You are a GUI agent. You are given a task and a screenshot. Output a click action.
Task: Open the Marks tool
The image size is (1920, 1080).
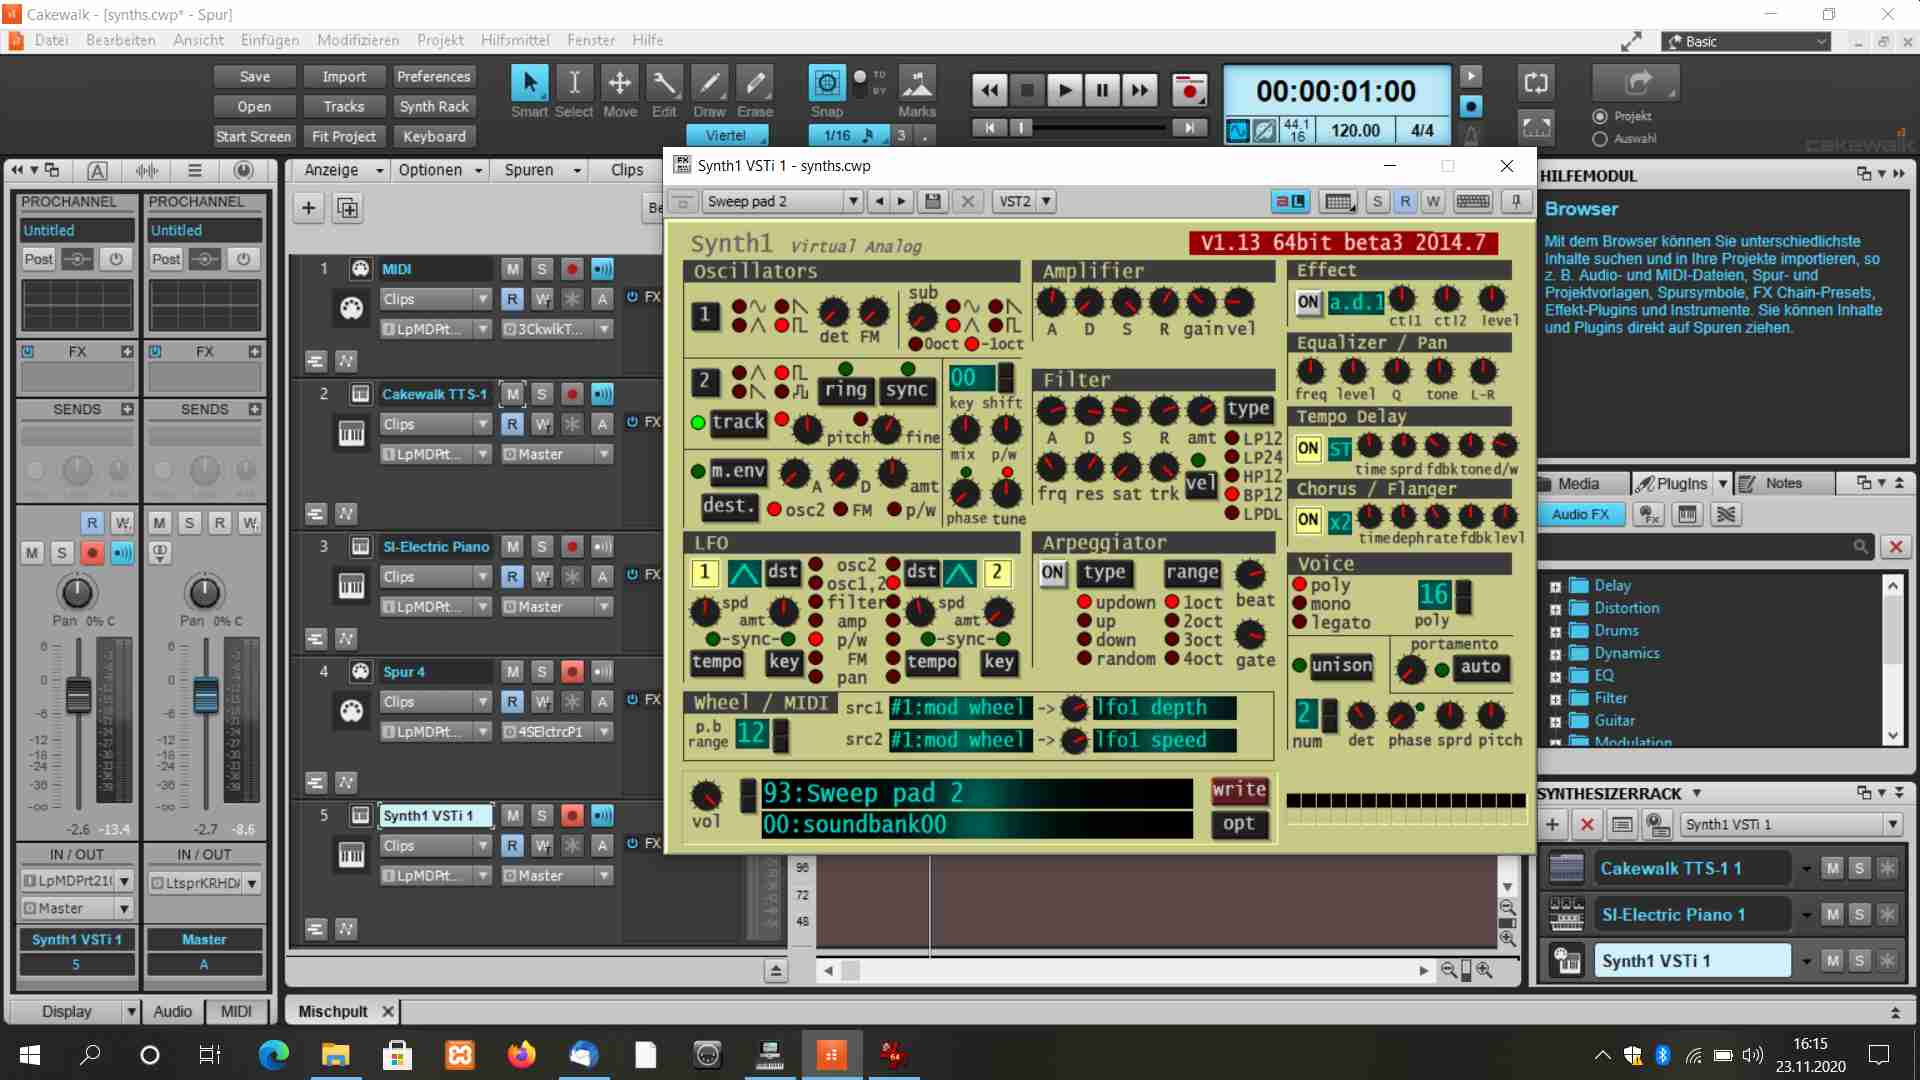click(917, 84)
